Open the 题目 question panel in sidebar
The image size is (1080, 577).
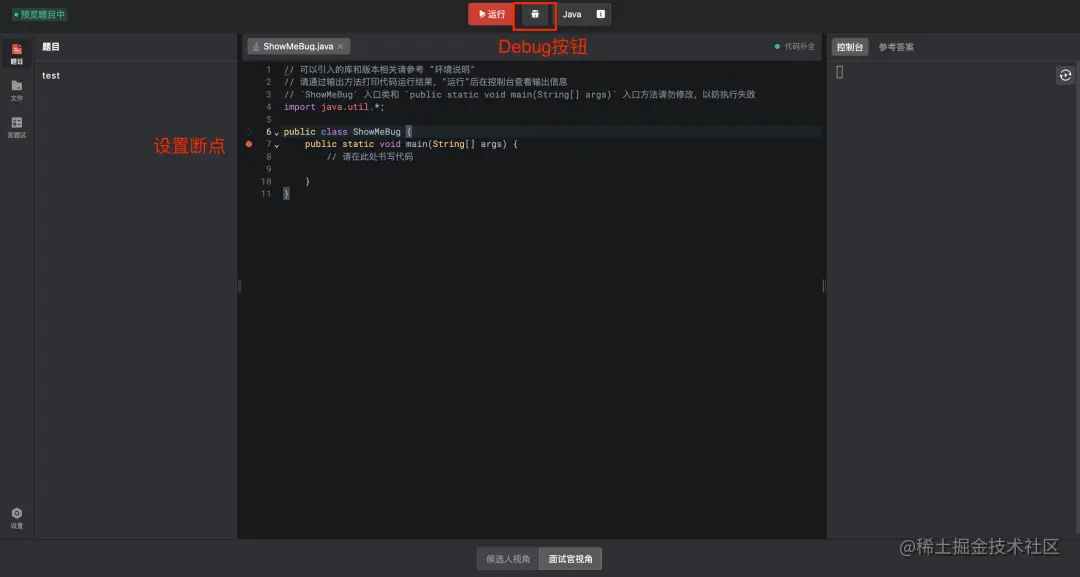coord(17,54)
